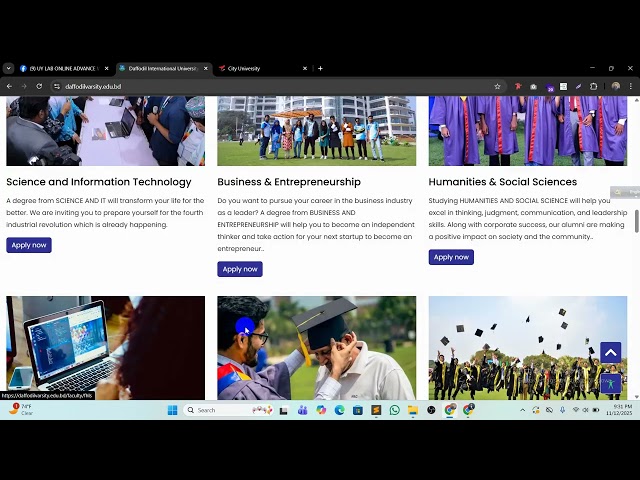The height and width of the screenshot is (480, 640).
Task: Click the Business group photo on lawn
Action: 317,131
